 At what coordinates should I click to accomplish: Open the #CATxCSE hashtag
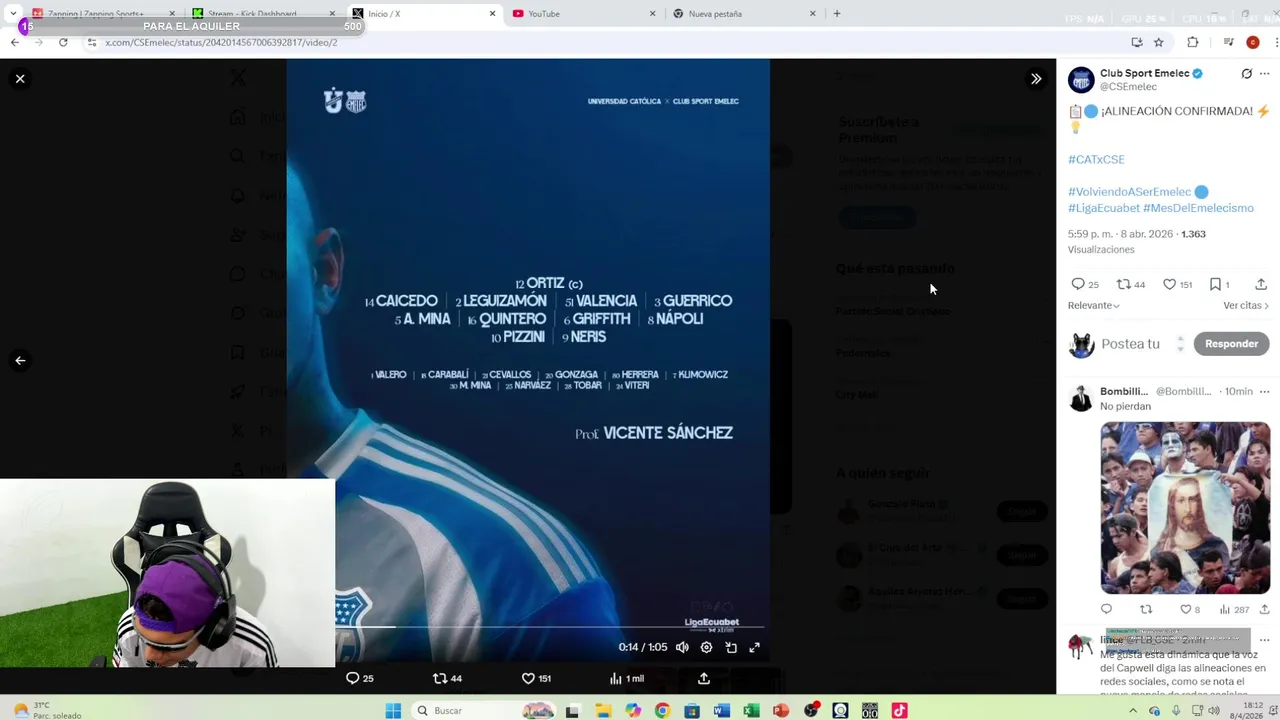[1096, 159]
